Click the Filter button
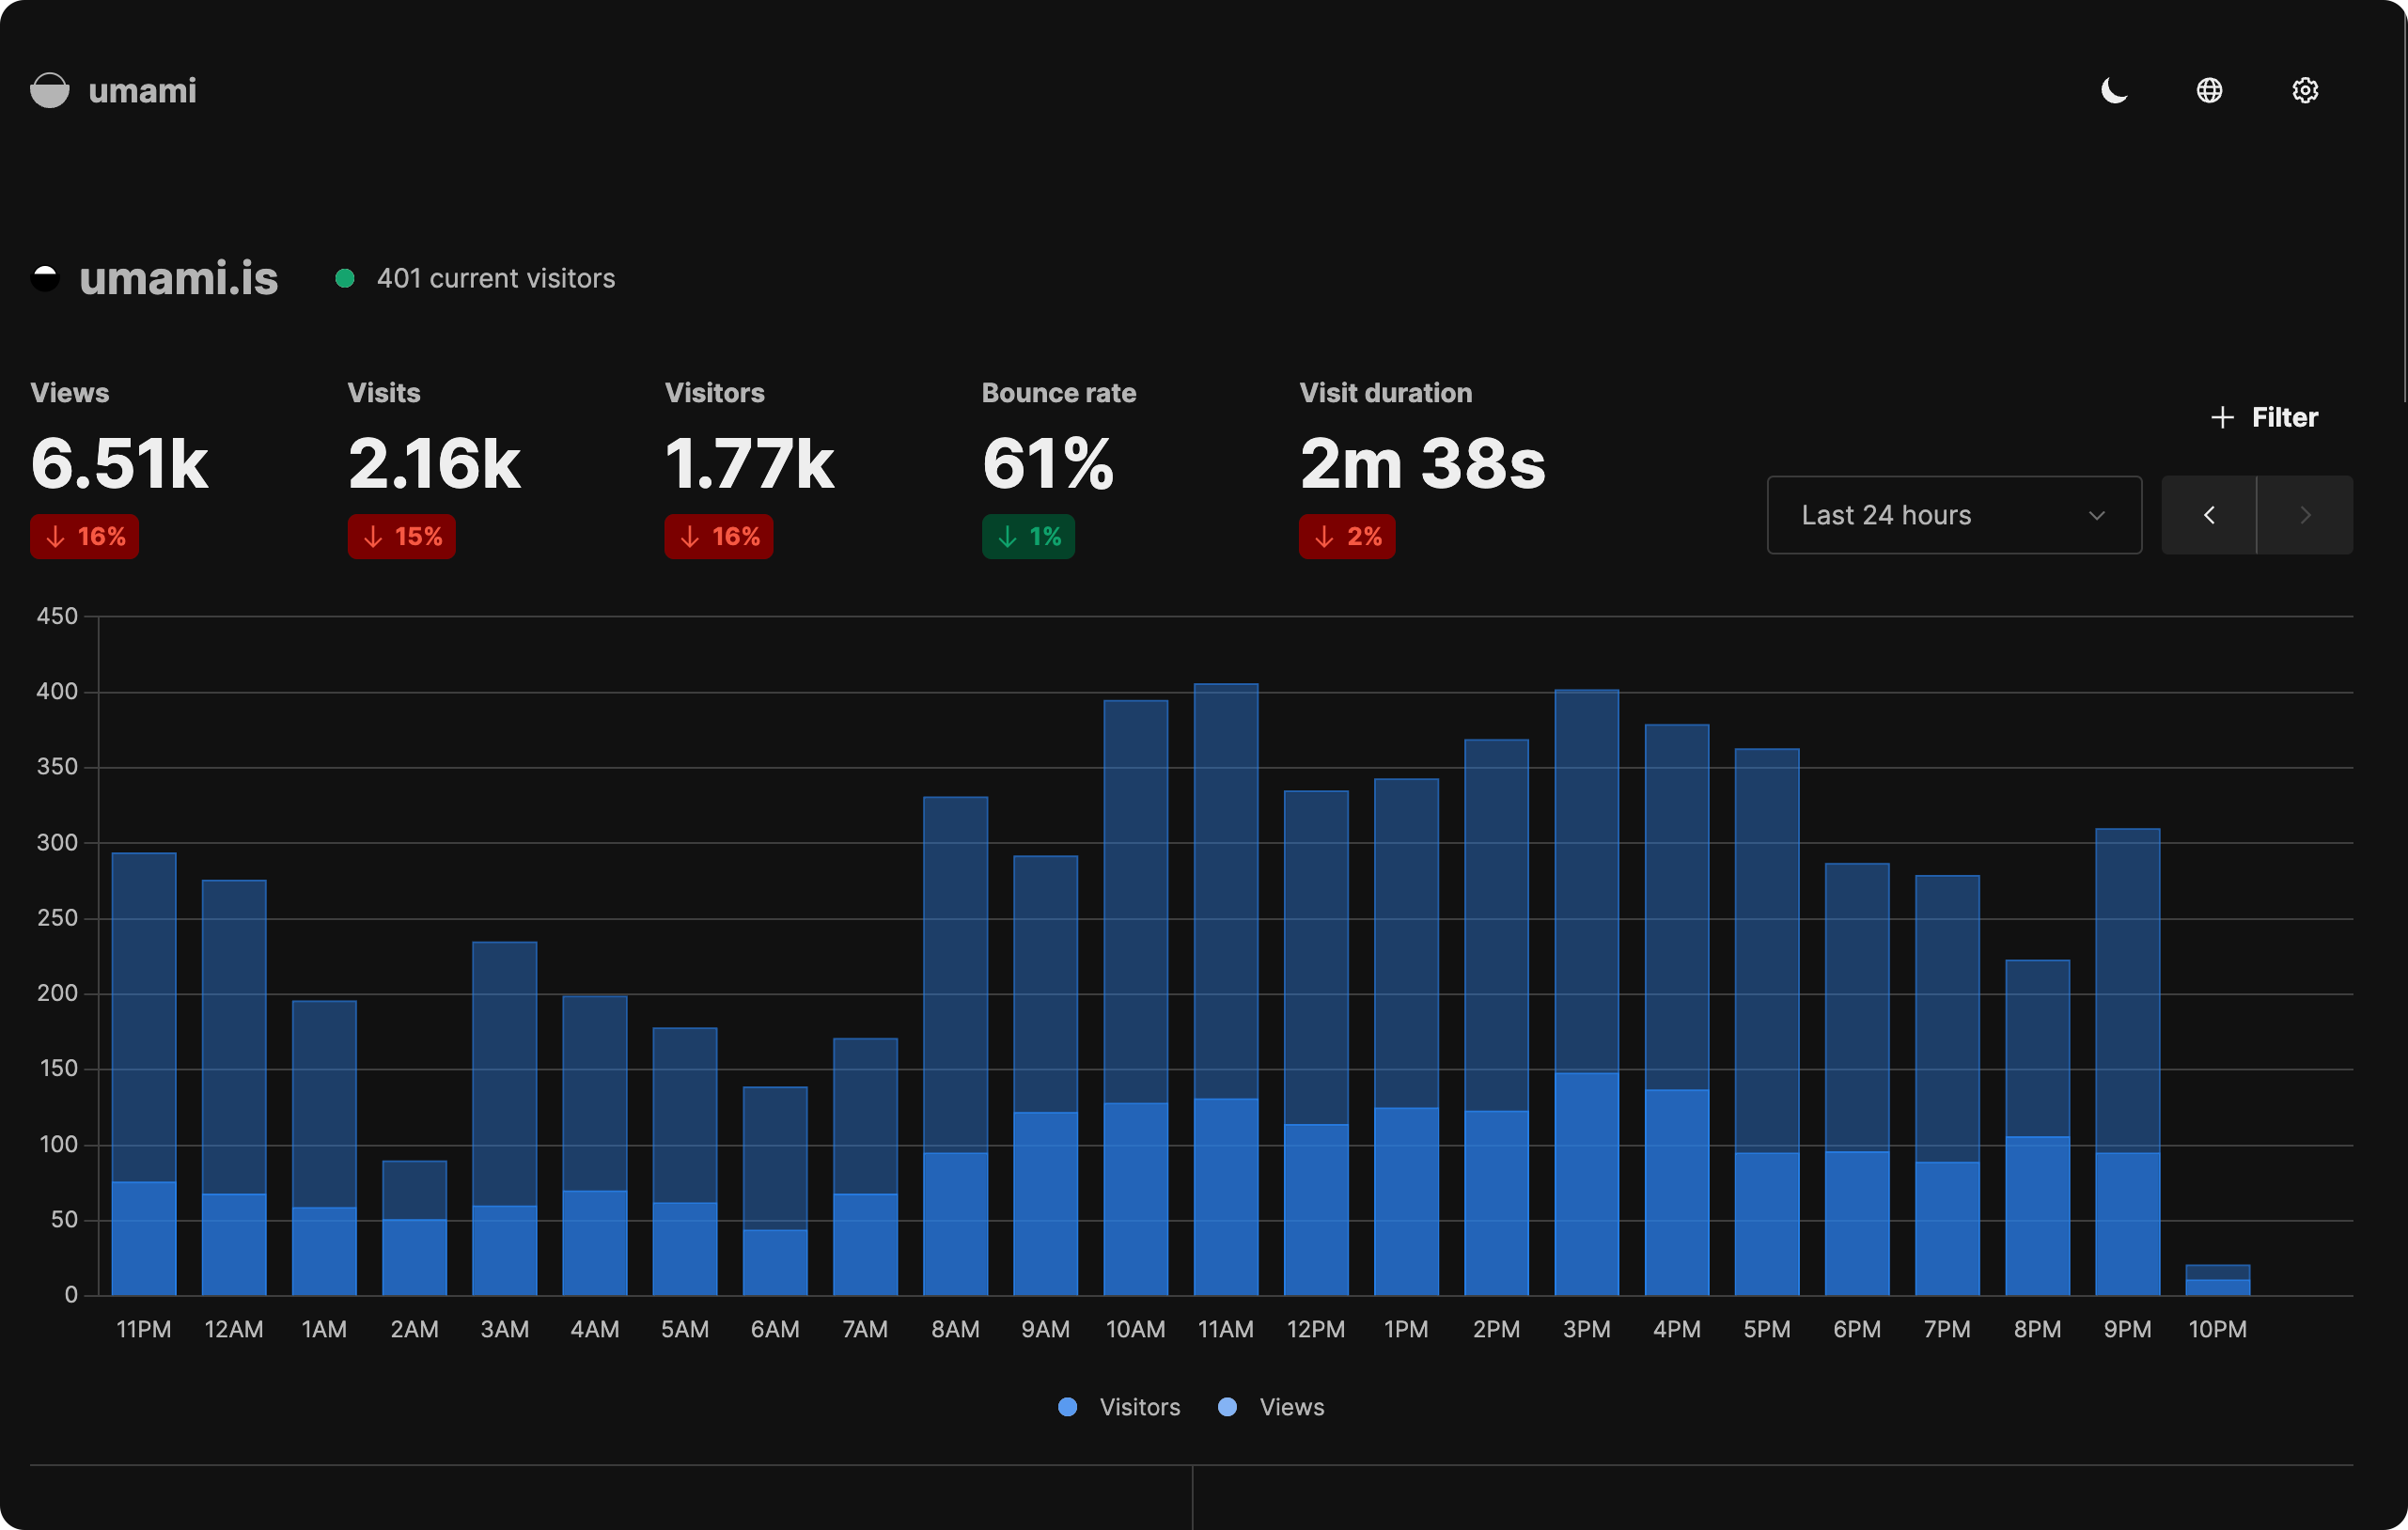 click(2283, 417)
